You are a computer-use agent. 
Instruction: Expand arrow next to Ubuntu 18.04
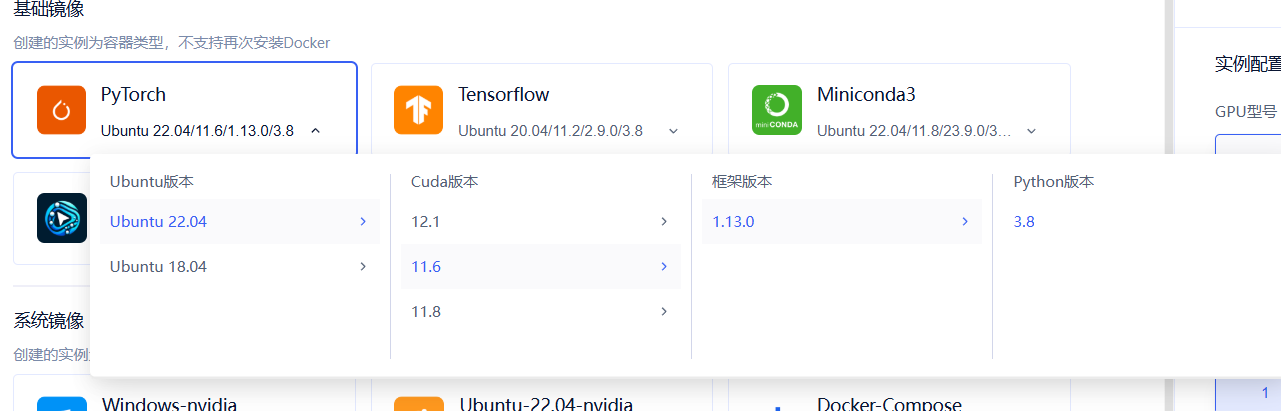(x=363, y=266)
